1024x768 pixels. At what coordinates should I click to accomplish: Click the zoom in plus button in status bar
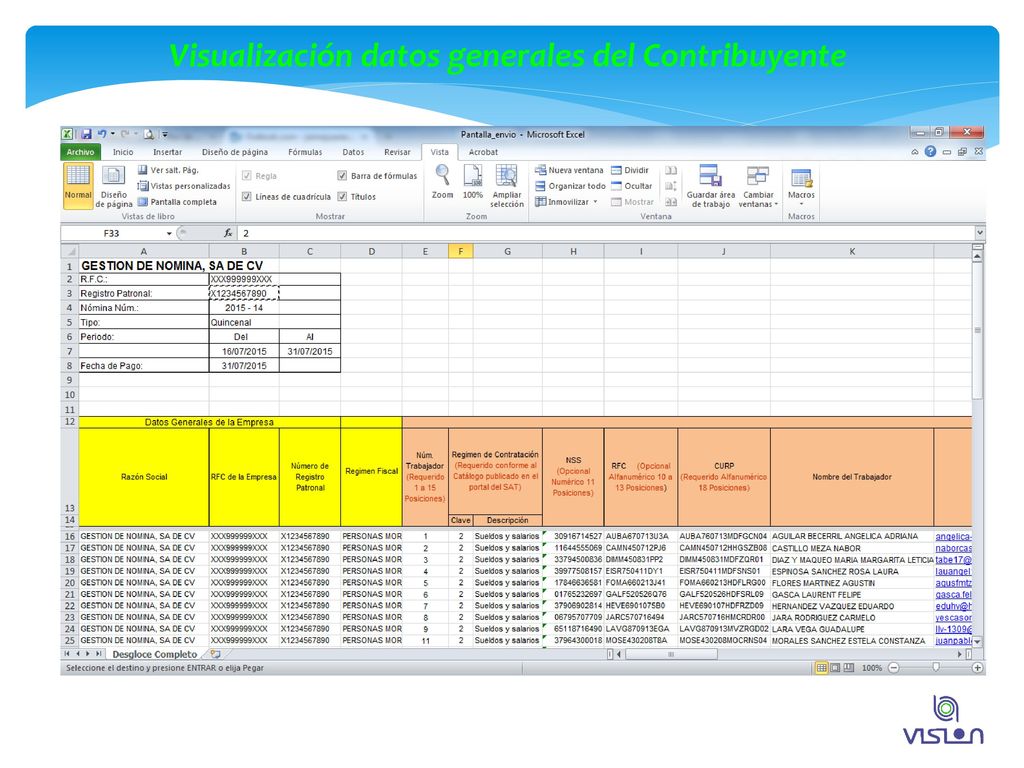(978, 667)
